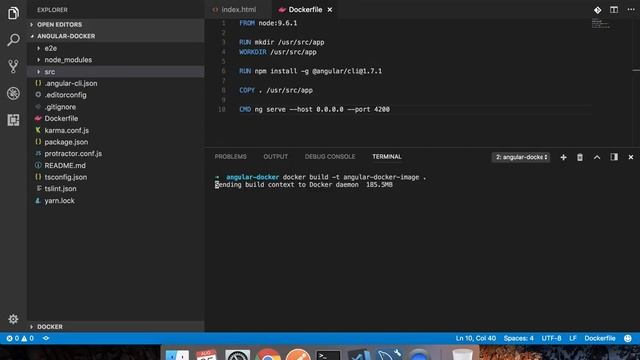Click the LF end-of-line setting

pos(573,338)
